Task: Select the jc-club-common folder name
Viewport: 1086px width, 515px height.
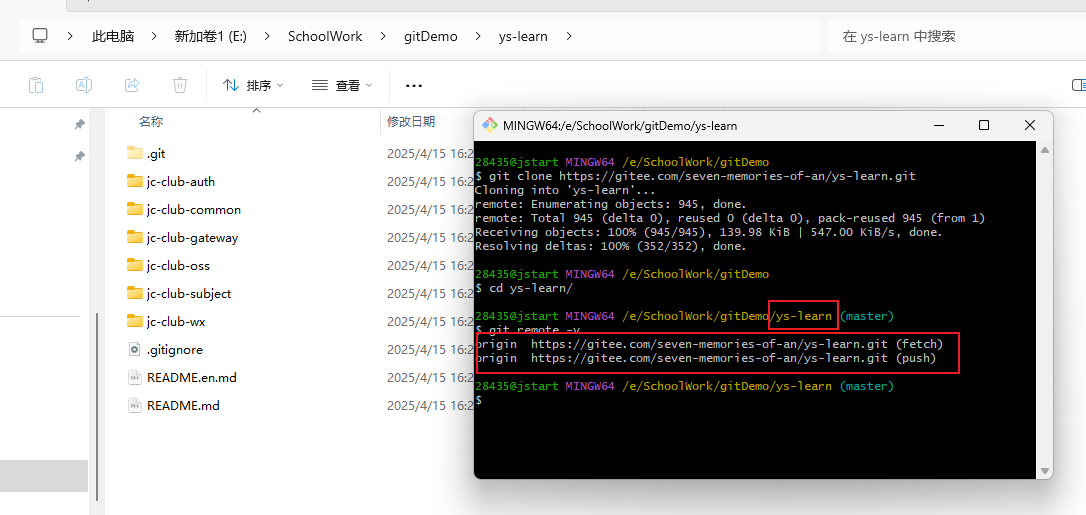Action: [194, 210]
